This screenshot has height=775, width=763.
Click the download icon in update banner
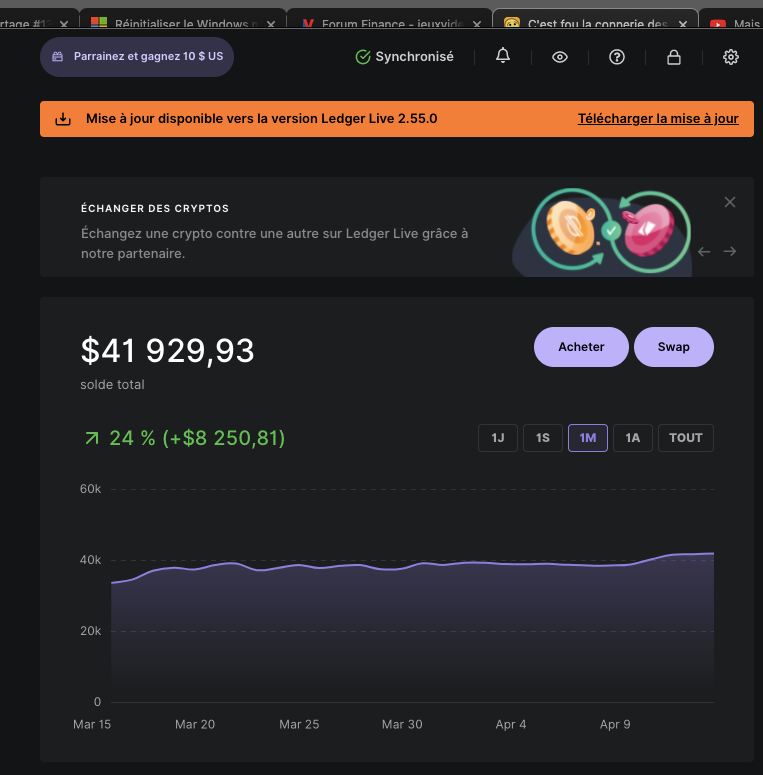coord(63,119)
